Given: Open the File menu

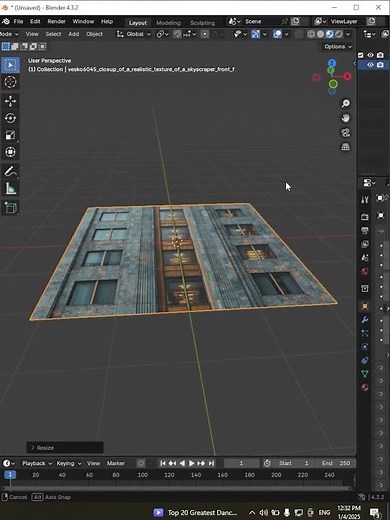Looking at the screenshot, I should 18,22.
